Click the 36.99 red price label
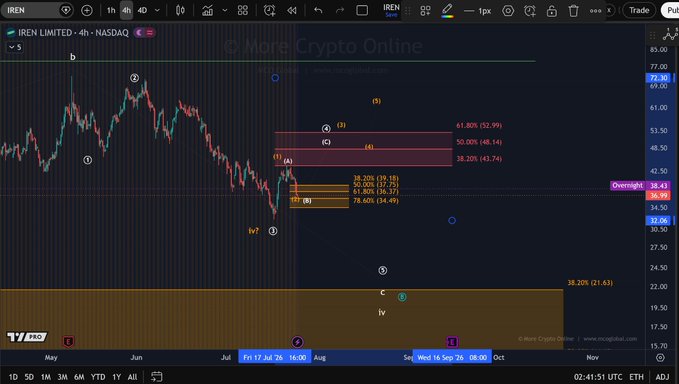Image resolution: width=679 pixels, height=384 pixels. point(658,195)
